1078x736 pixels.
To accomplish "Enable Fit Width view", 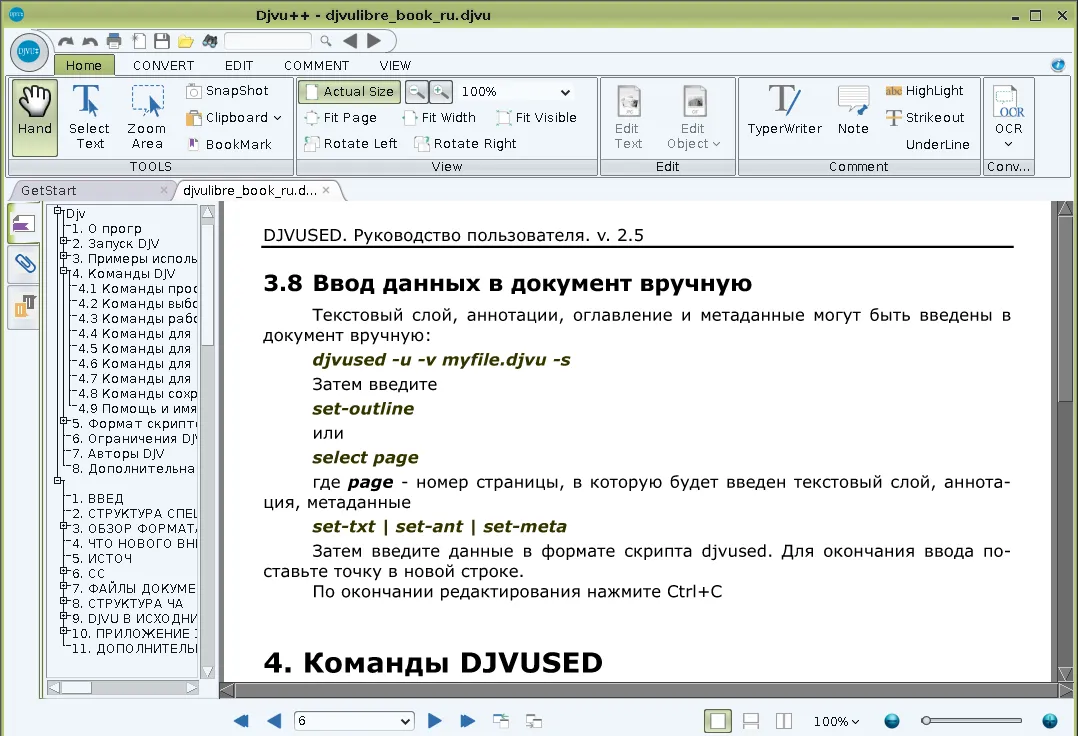I will click(439, 118).
